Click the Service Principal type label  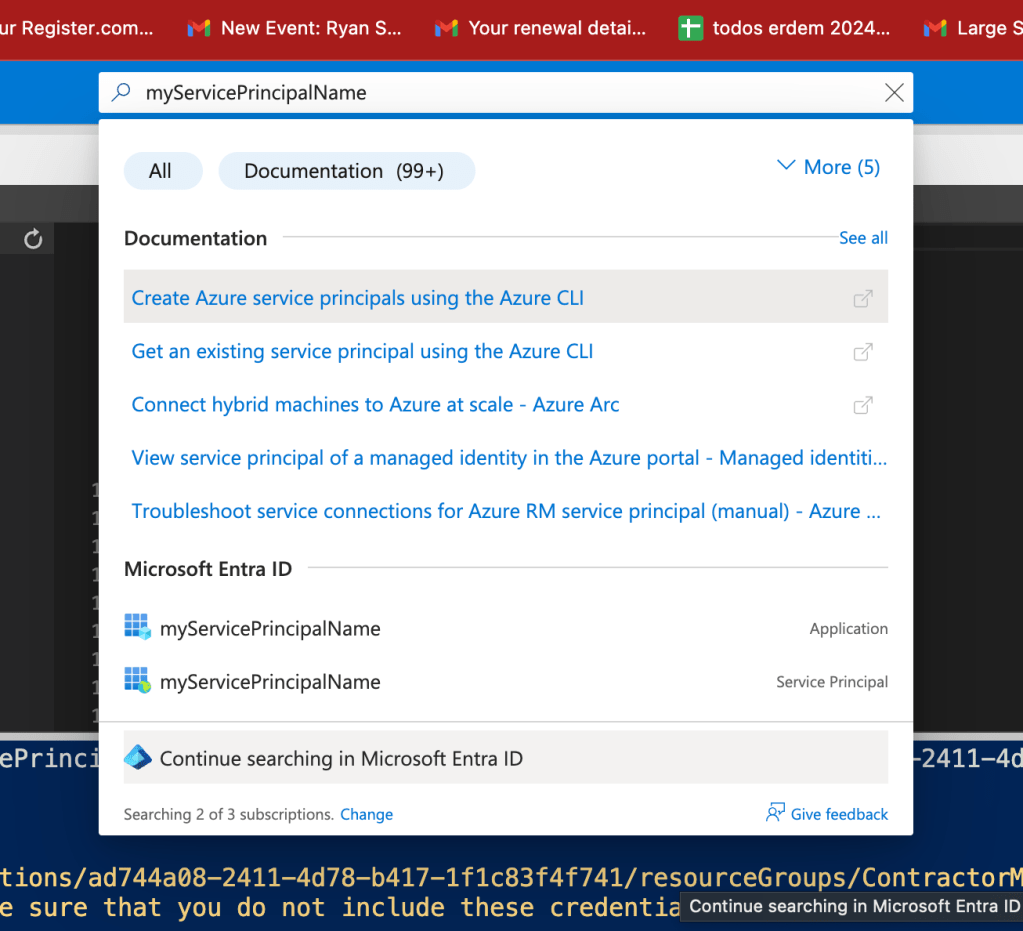point(832,682)
